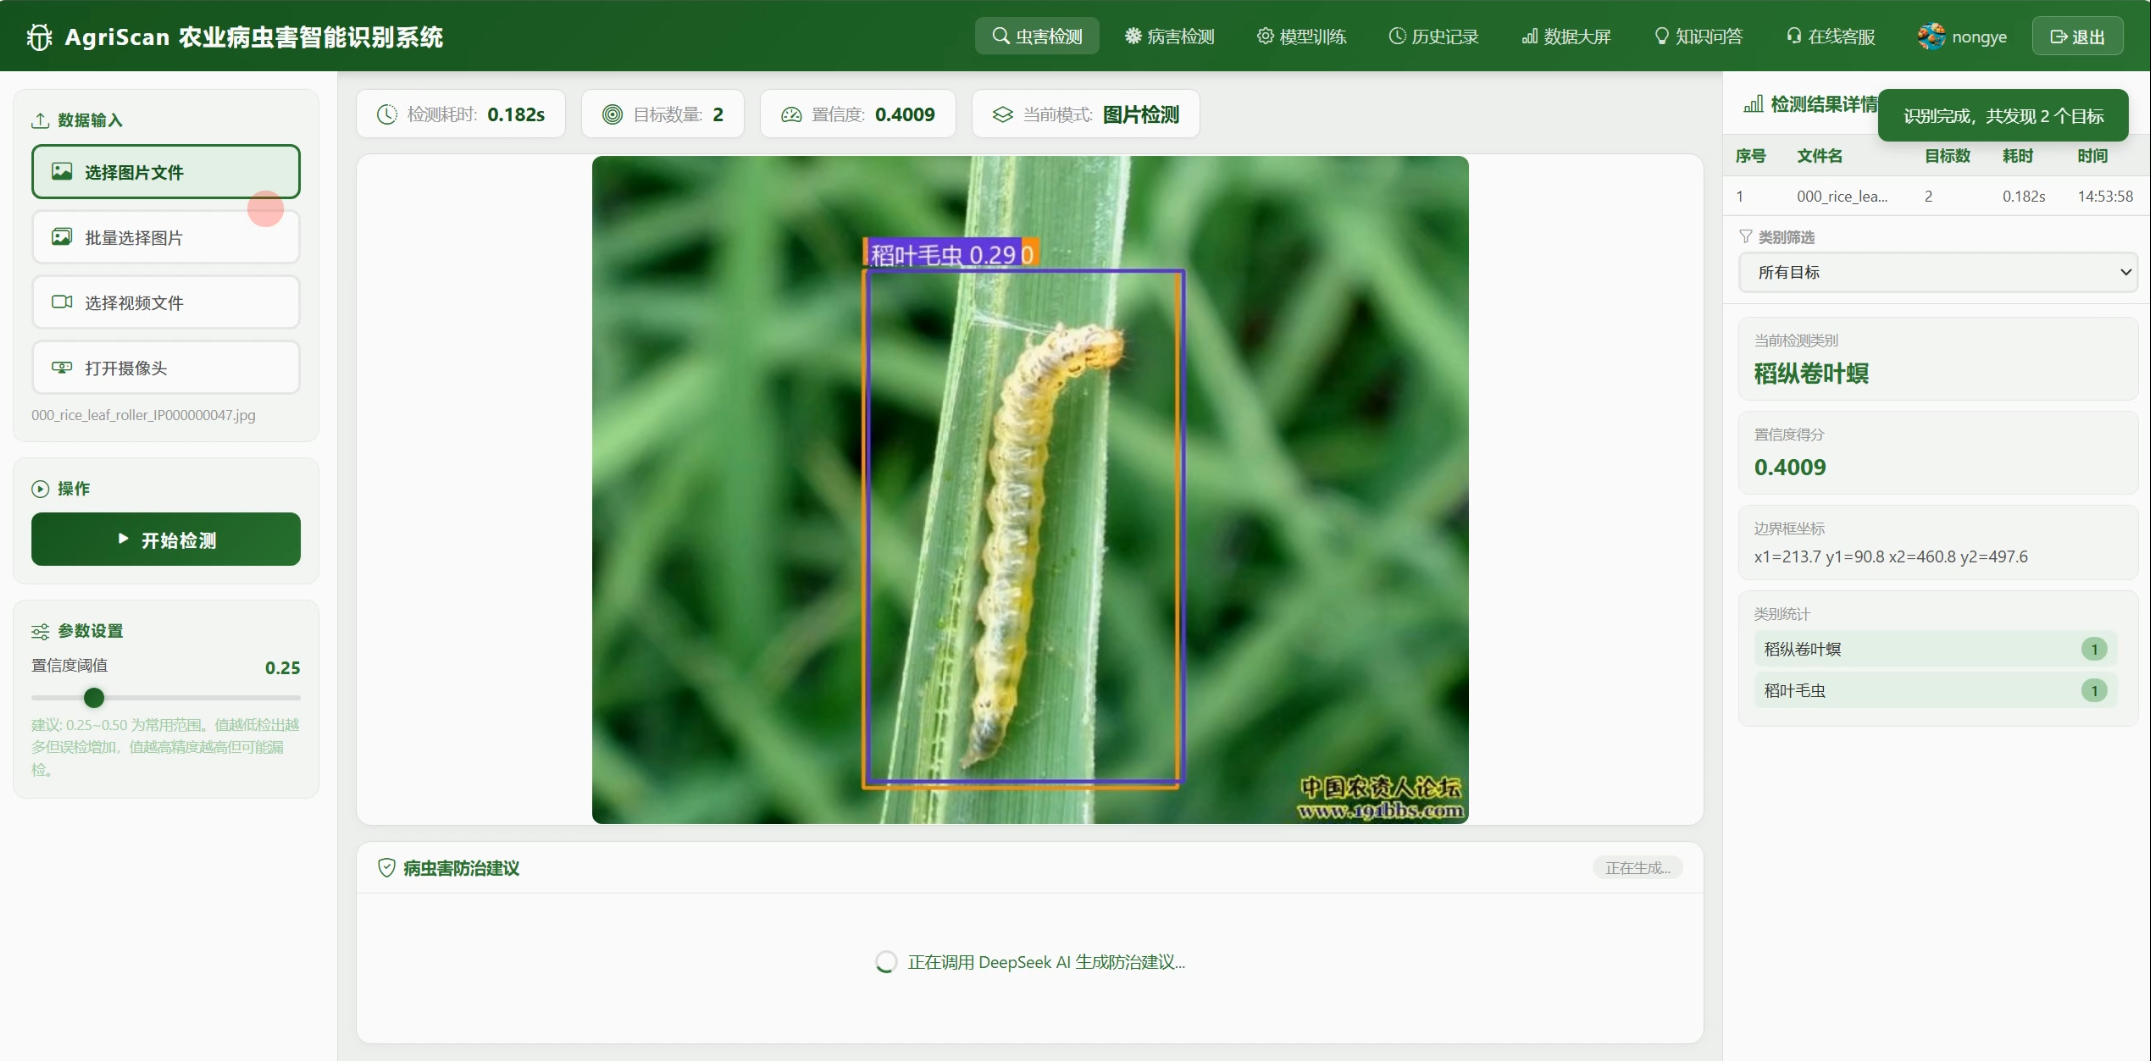Open the 类别筛选 所有目标 dropdown

click(1937, 272)
